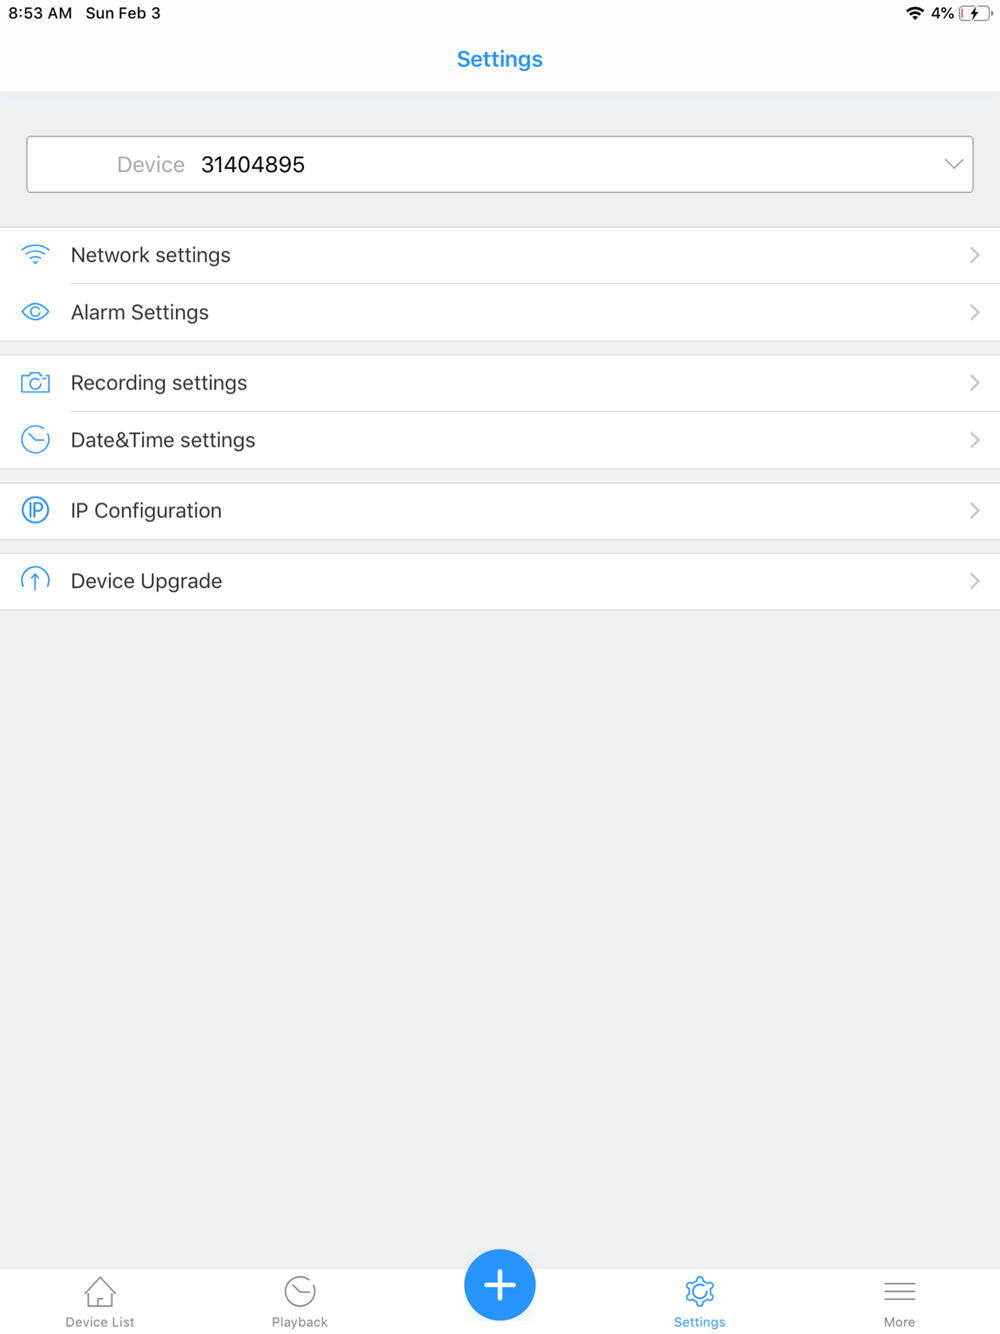Open Date&Time settings row
The image size is (1000, 1334).
[500, 440]
